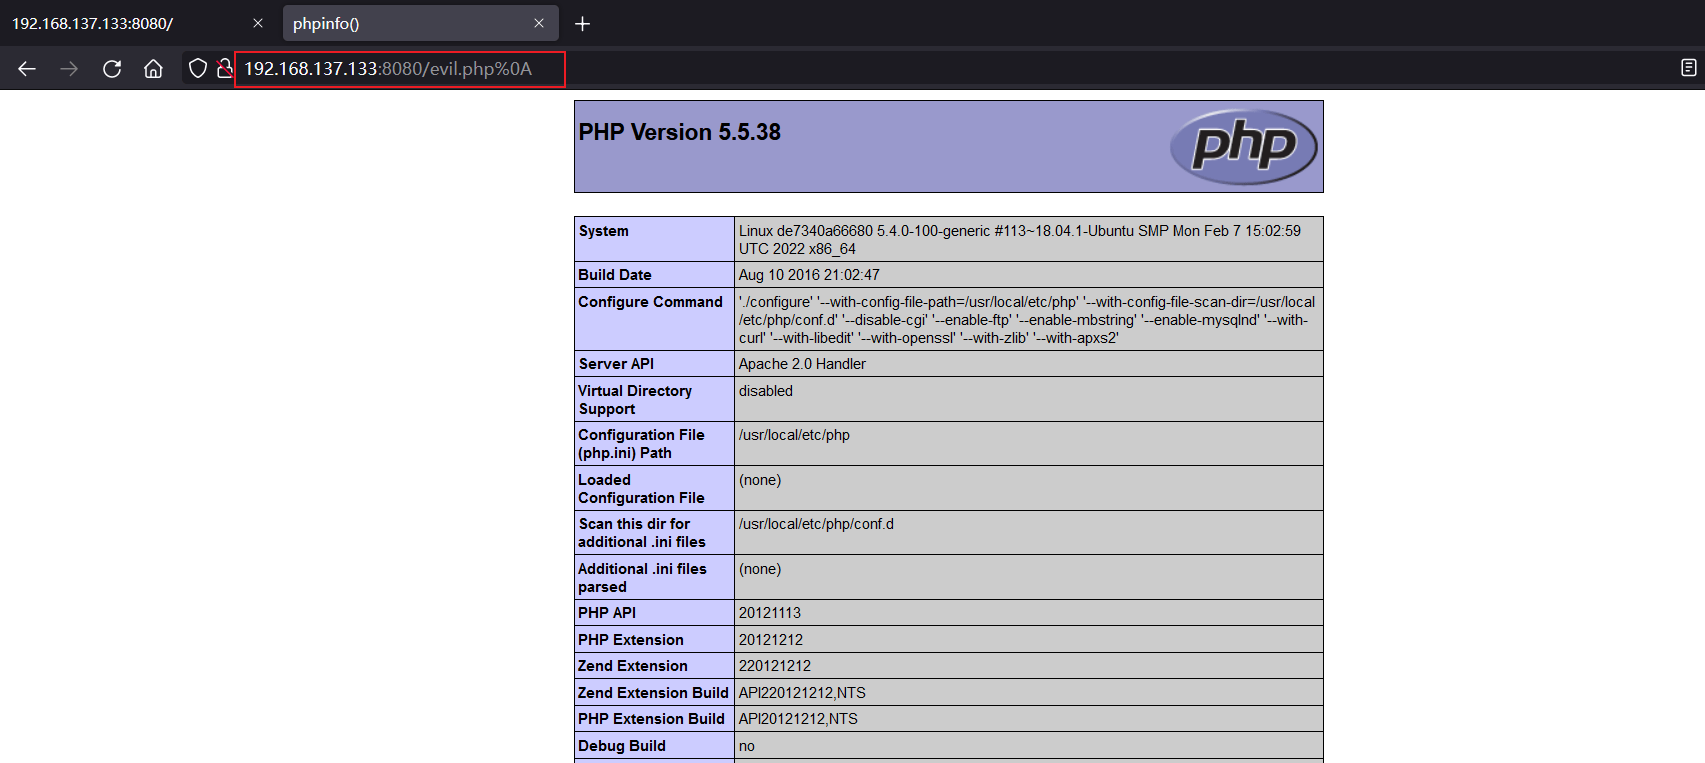Screen dimensions: 1705x763
Task: Click the './configure' command value text
Action: click(x=1027, y=320)
